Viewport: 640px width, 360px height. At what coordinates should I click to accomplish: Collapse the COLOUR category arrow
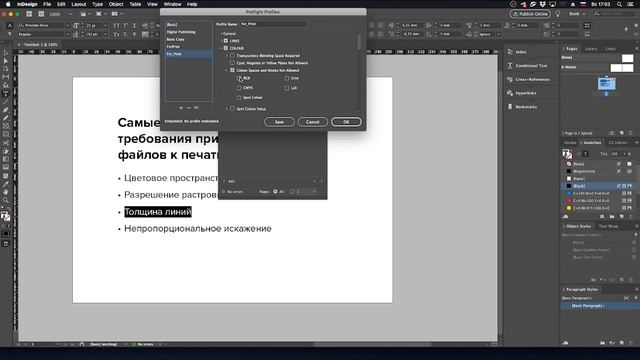222,48
